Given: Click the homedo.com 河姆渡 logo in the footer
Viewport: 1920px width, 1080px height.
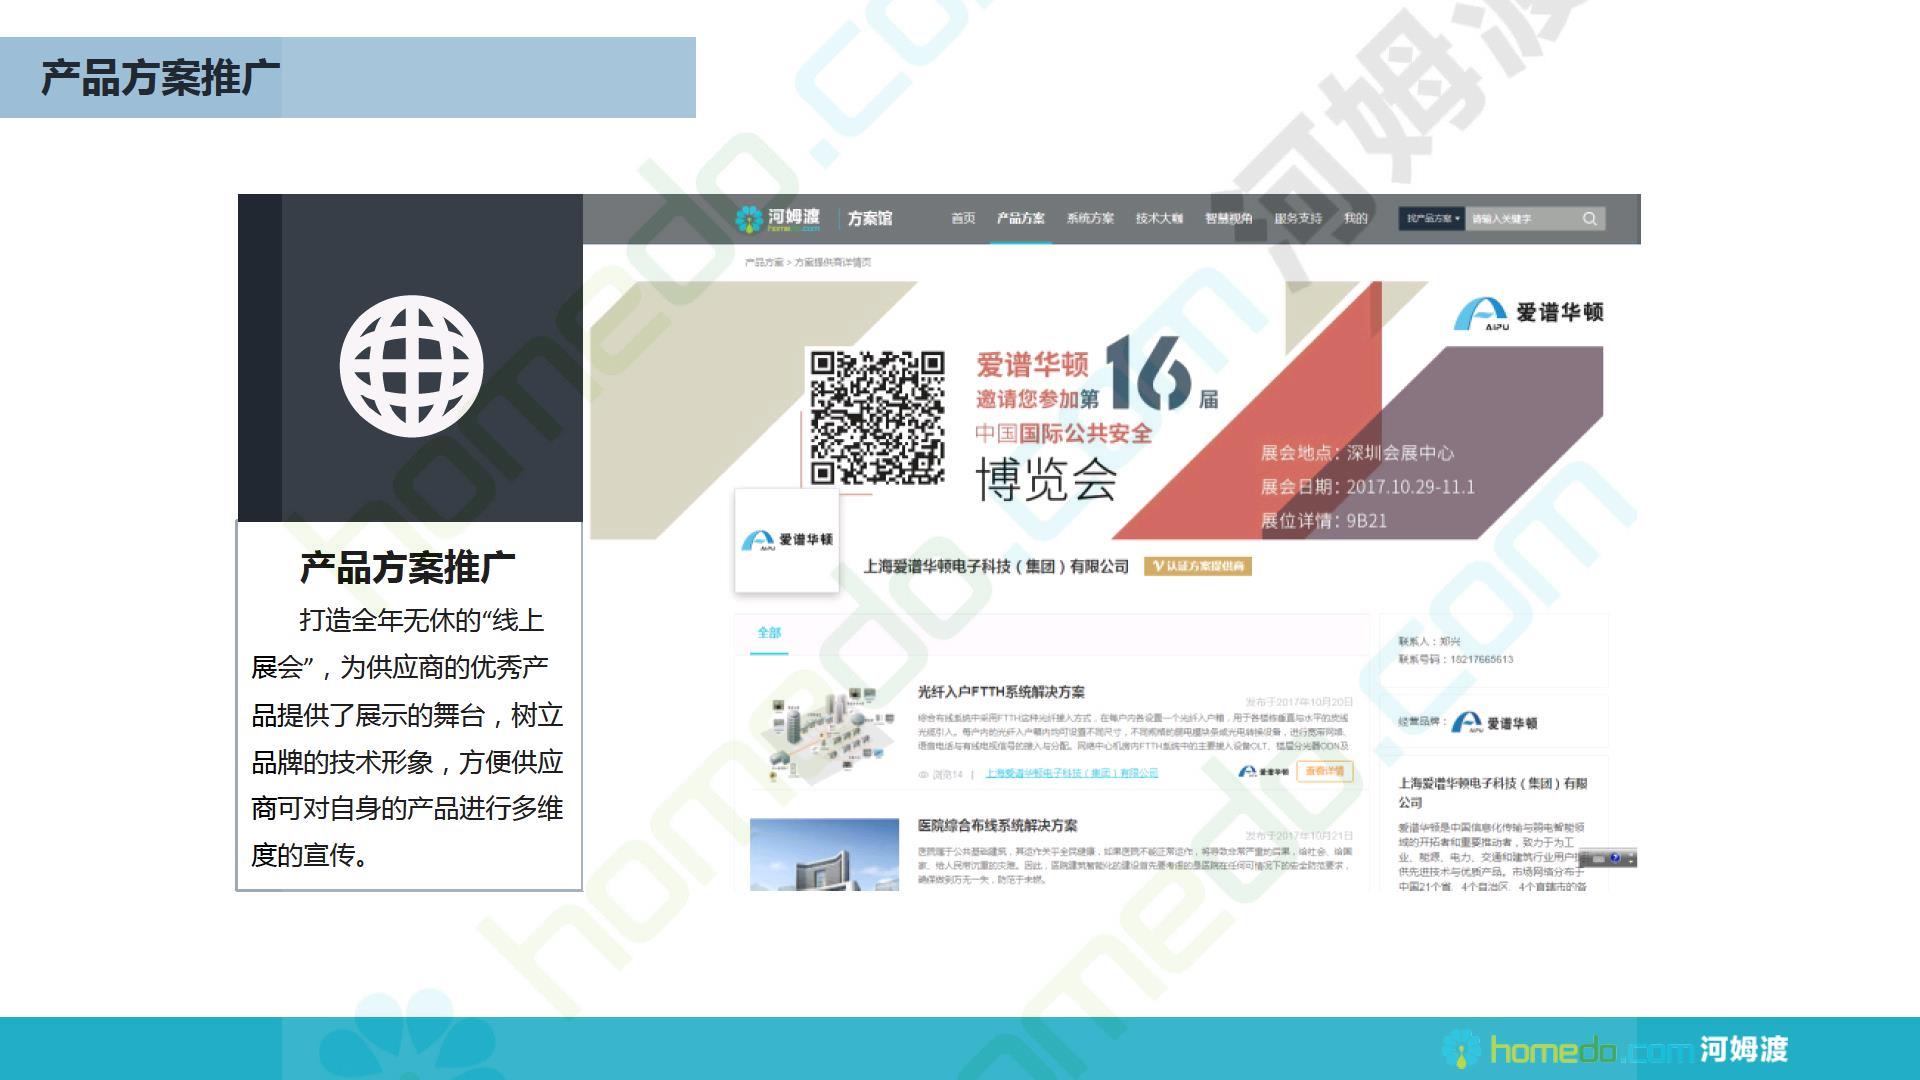Looking at the screenshot, I should pos(1615,1049).
